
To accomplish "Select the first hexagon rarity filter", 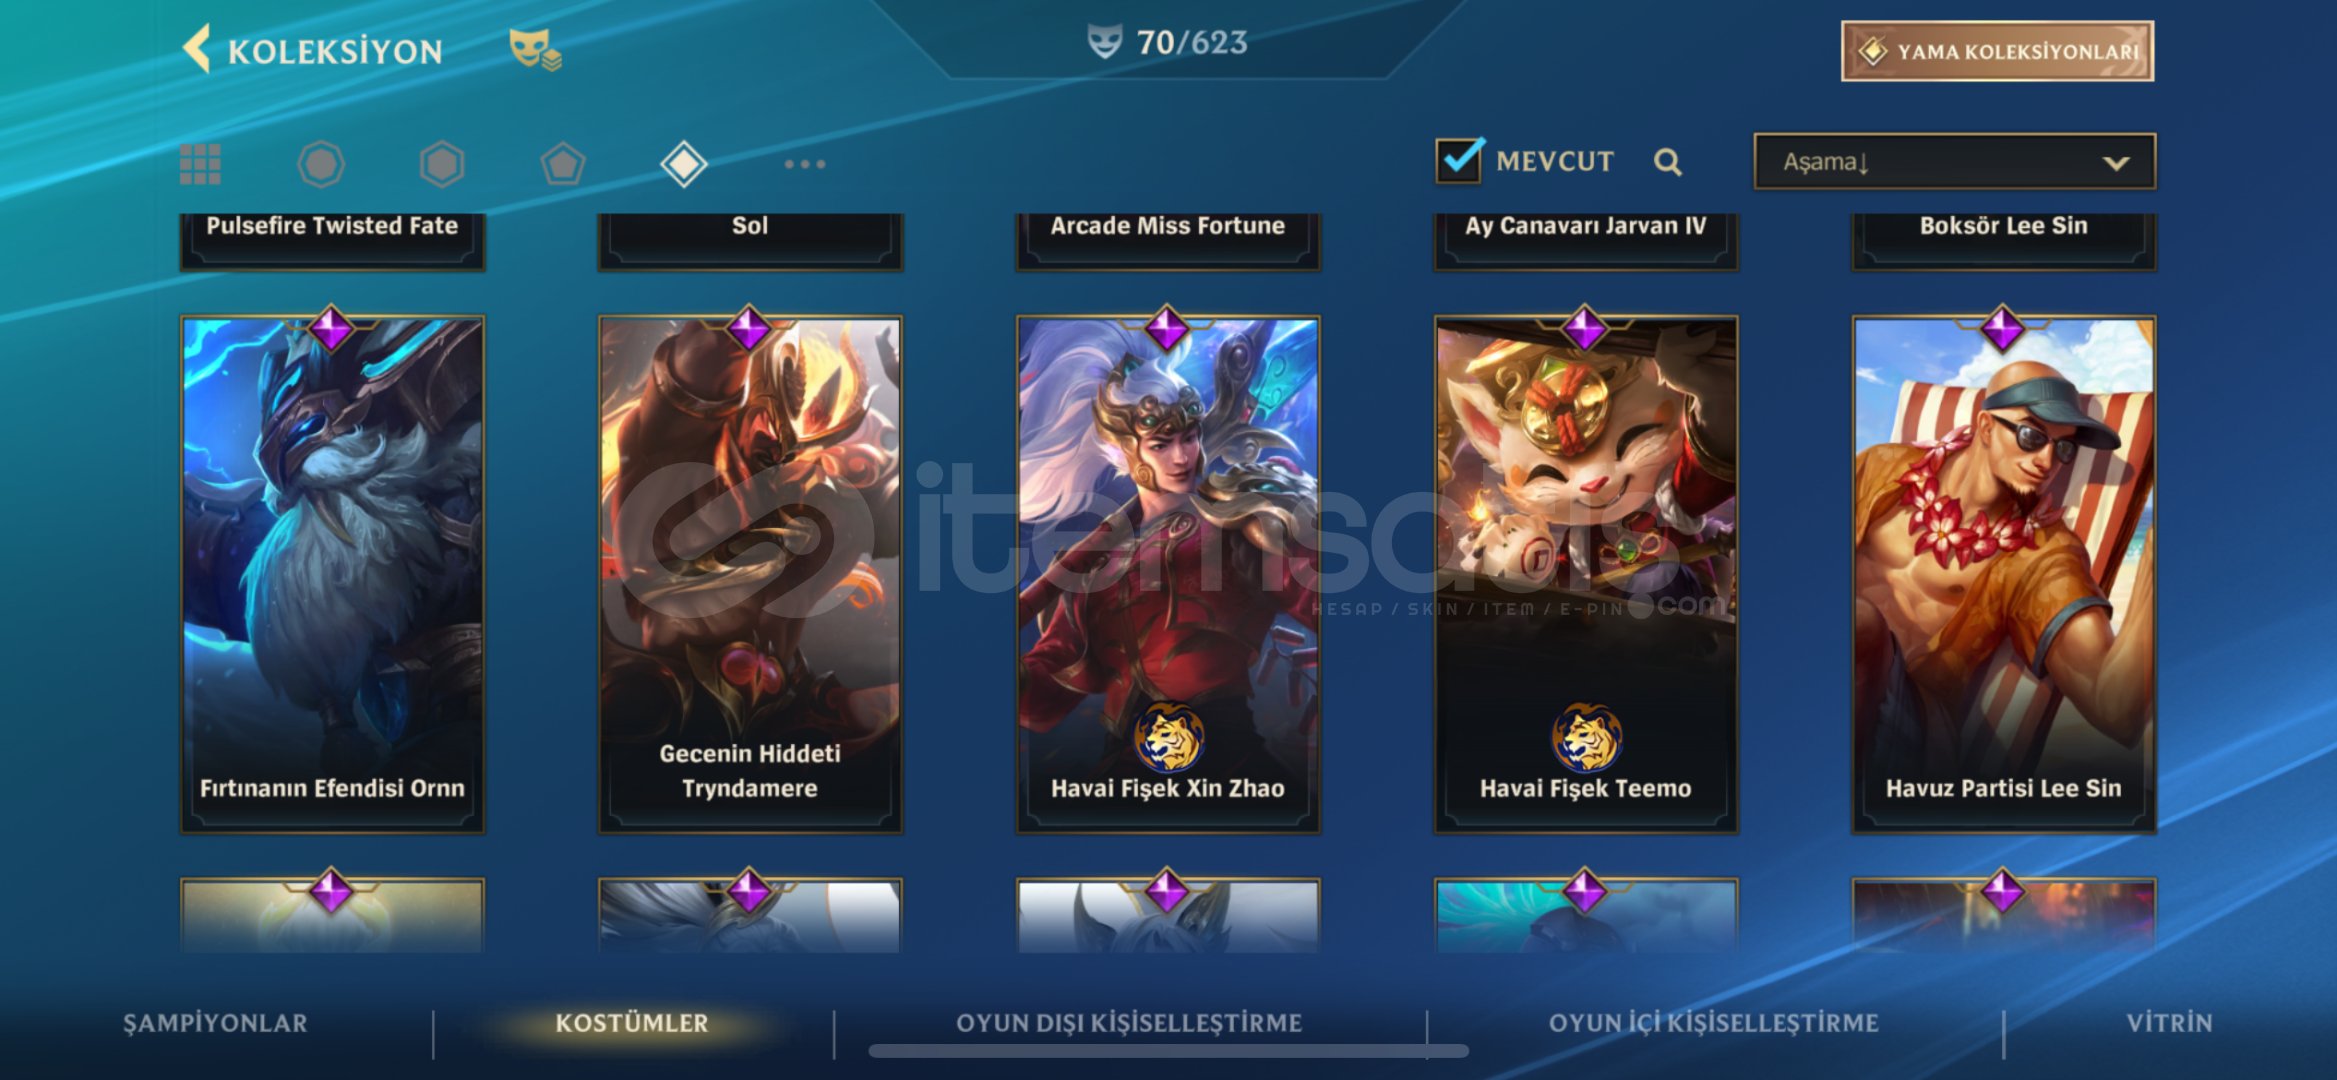I will (321, 164).
